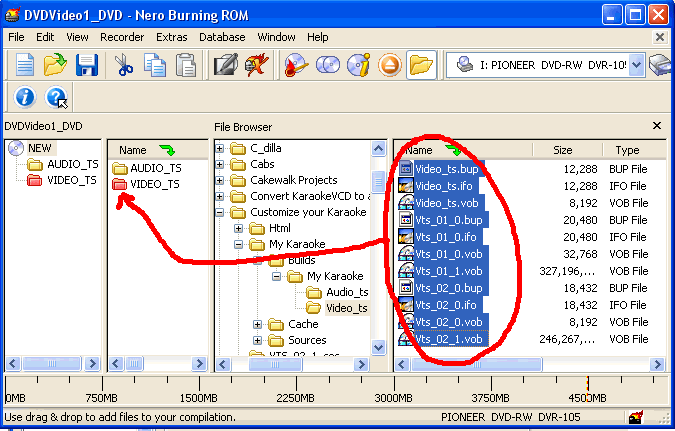This screenshot has height=431, width=675.
Task: Paste with the toolbar clipboard icon
Action: point(186,65)
